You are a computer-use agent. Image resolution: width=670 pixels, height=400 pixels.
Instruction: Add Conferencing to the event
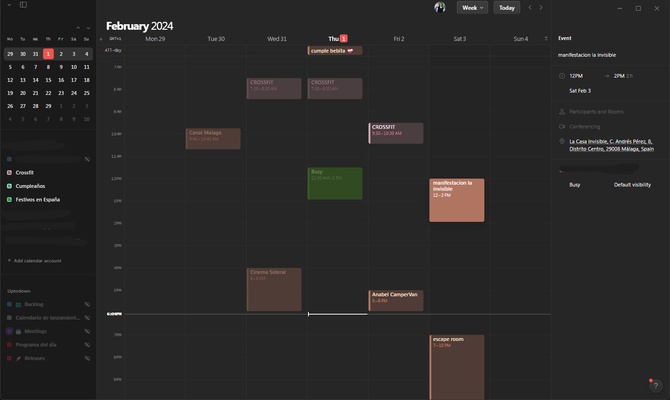tap(585, 126)
